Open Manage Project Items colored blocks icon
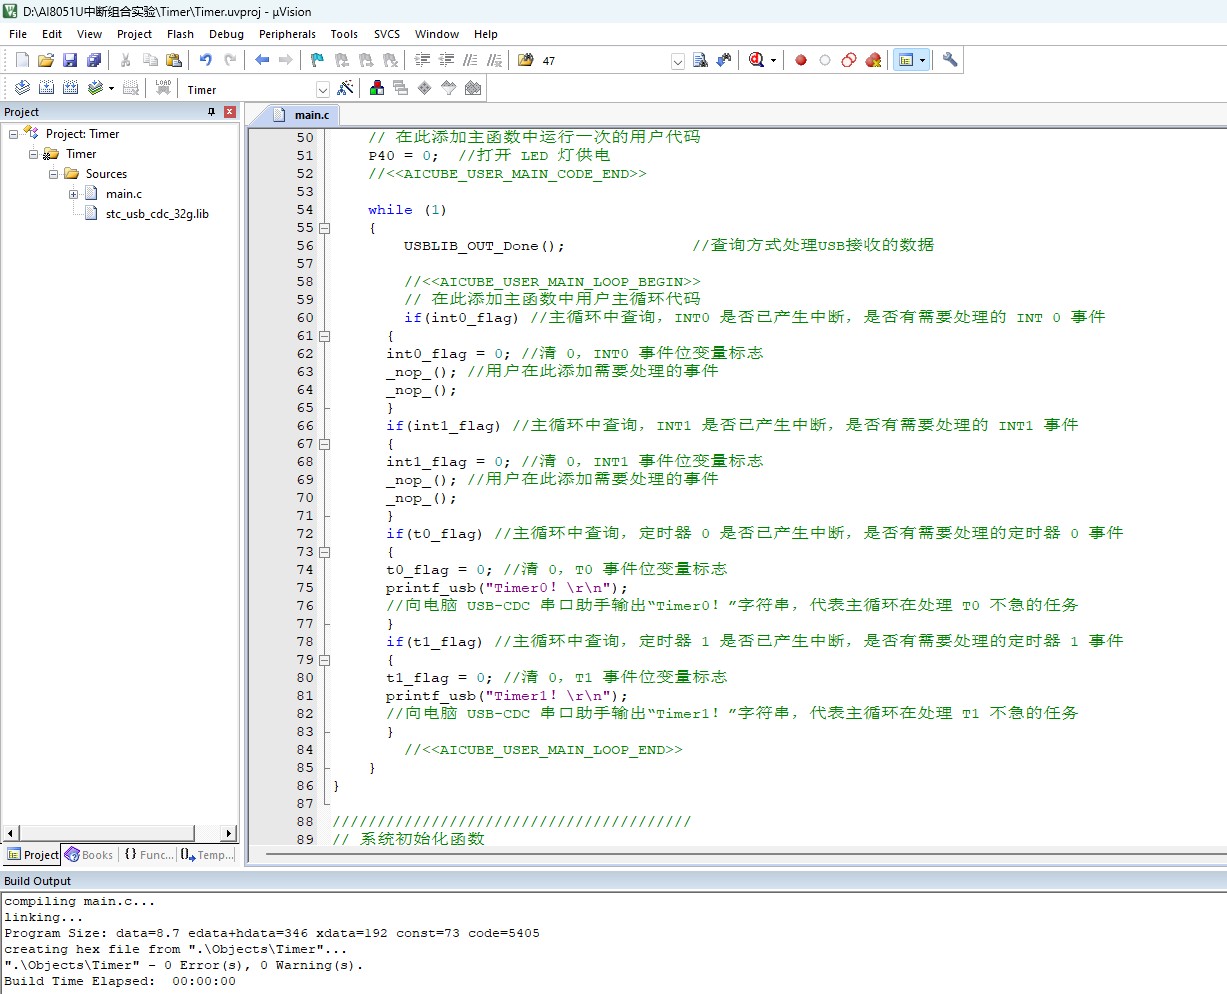Image resolution: width=1227 pixels, height=994 pixels. (x=377, y=88)
